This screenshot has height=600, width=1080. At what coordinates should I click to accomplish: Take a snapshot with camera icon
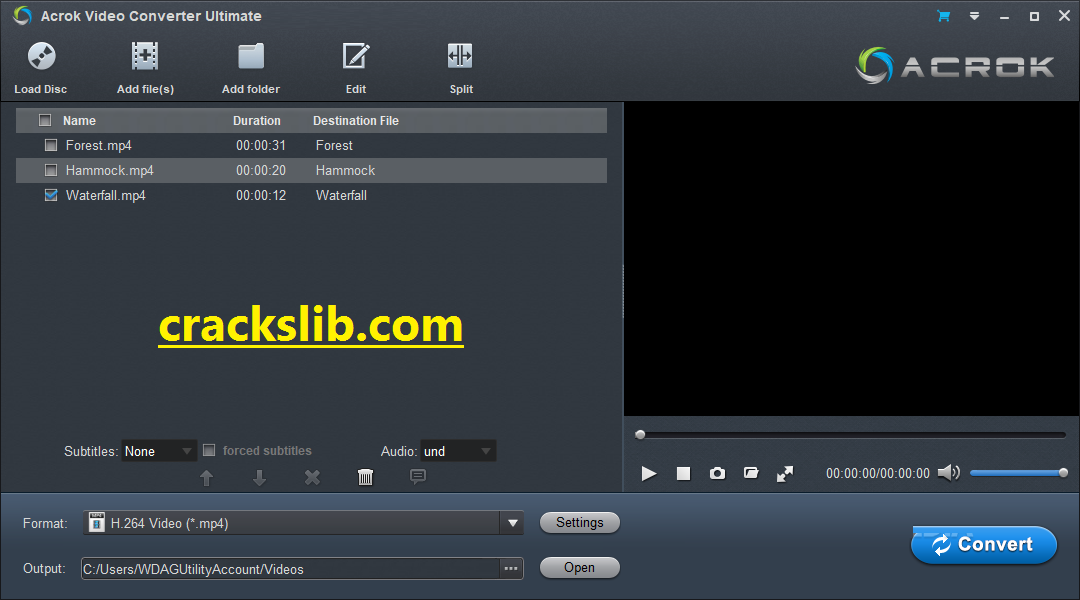click(x=717, y=473)
